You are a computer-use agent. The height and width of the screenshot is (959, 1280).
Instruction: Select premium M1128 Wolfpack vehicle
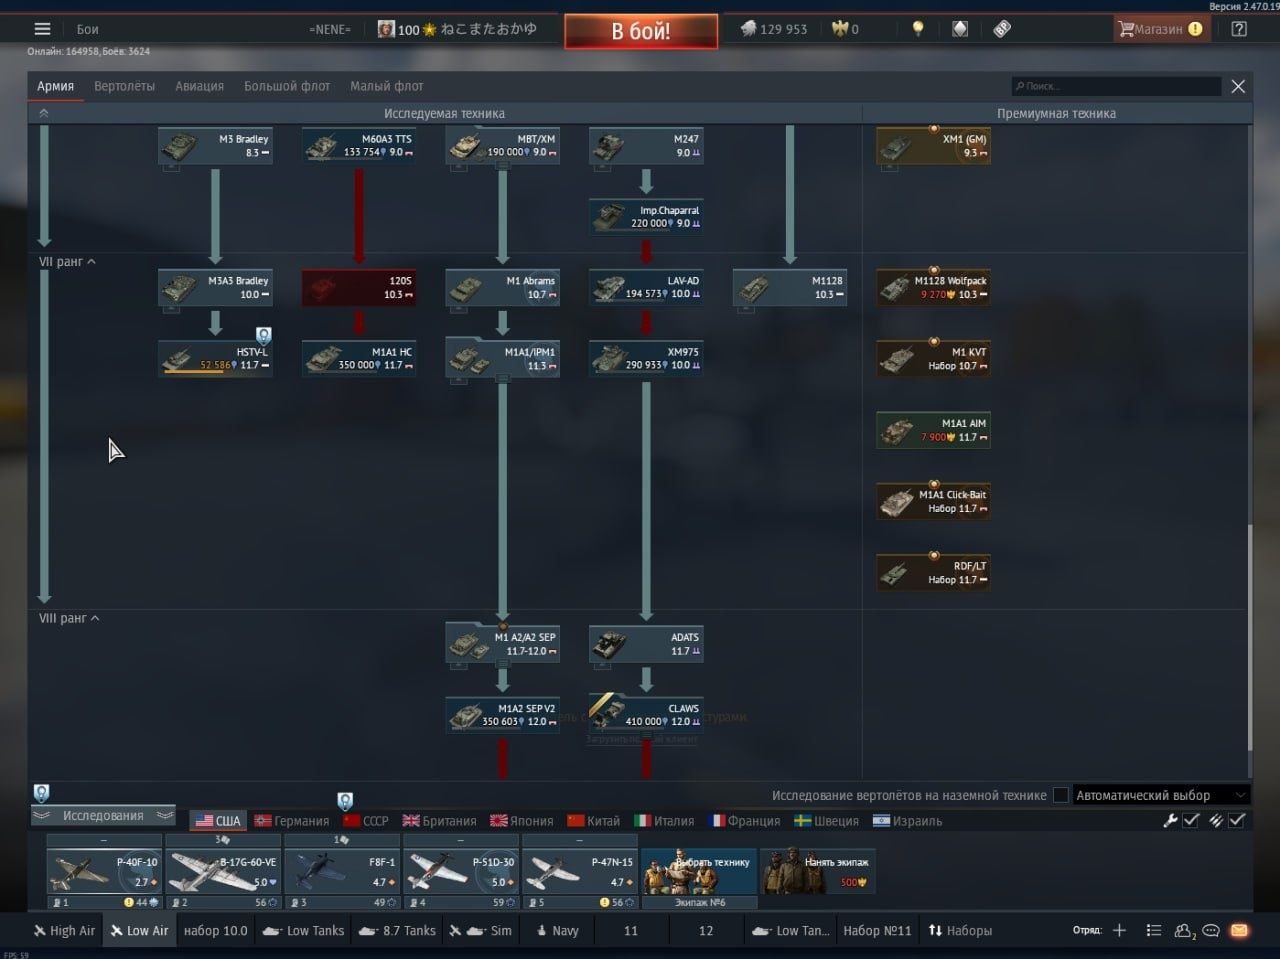tap(934, 288)
